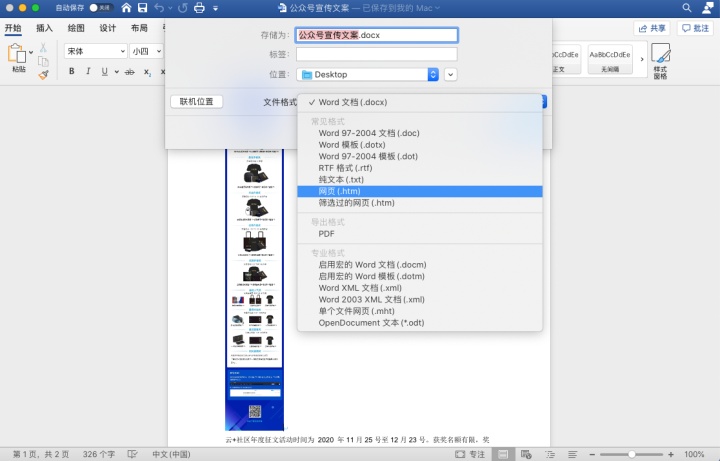Click the Search magnifier icon
Screen dimensions: 720x461
(x=687, y=8)
